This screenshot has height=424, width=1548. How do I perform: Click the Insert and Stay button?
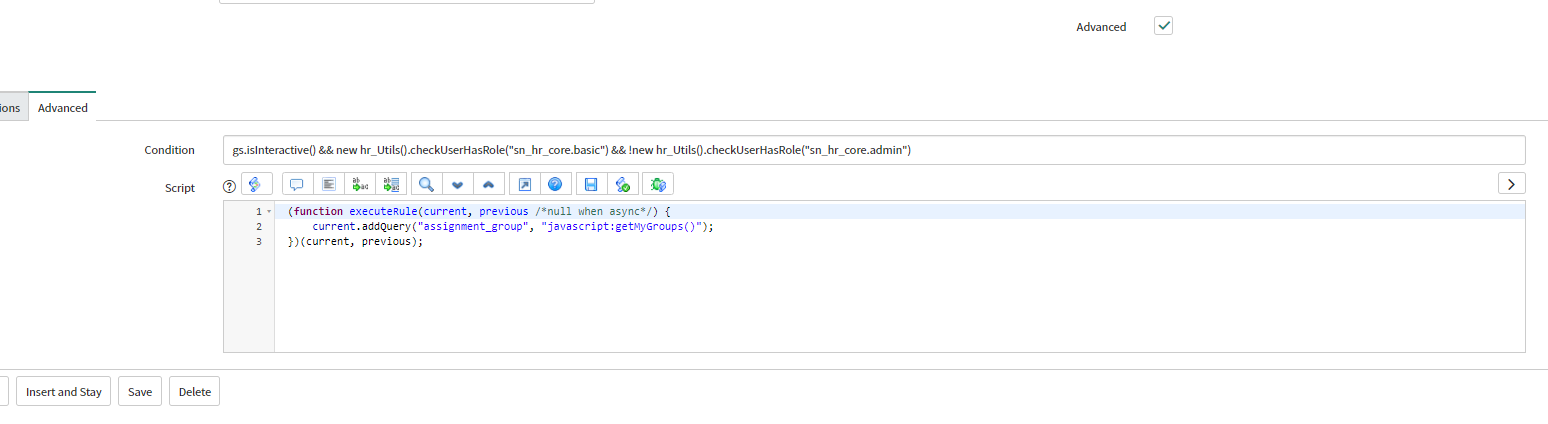(x=64, y=392)
